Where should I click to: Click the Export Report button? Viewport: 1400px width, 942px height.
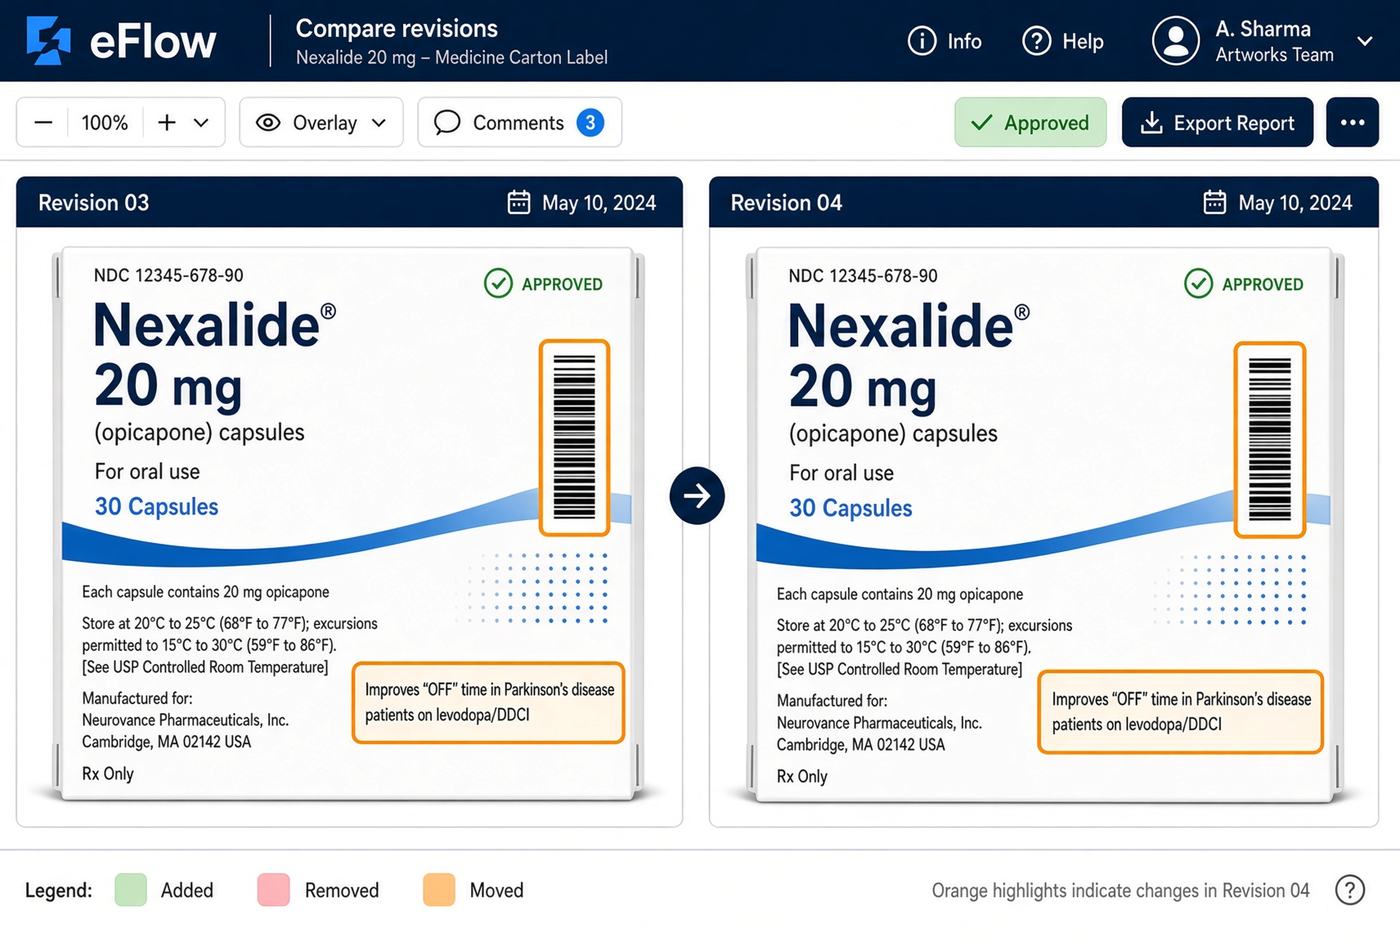(1217, 122)
